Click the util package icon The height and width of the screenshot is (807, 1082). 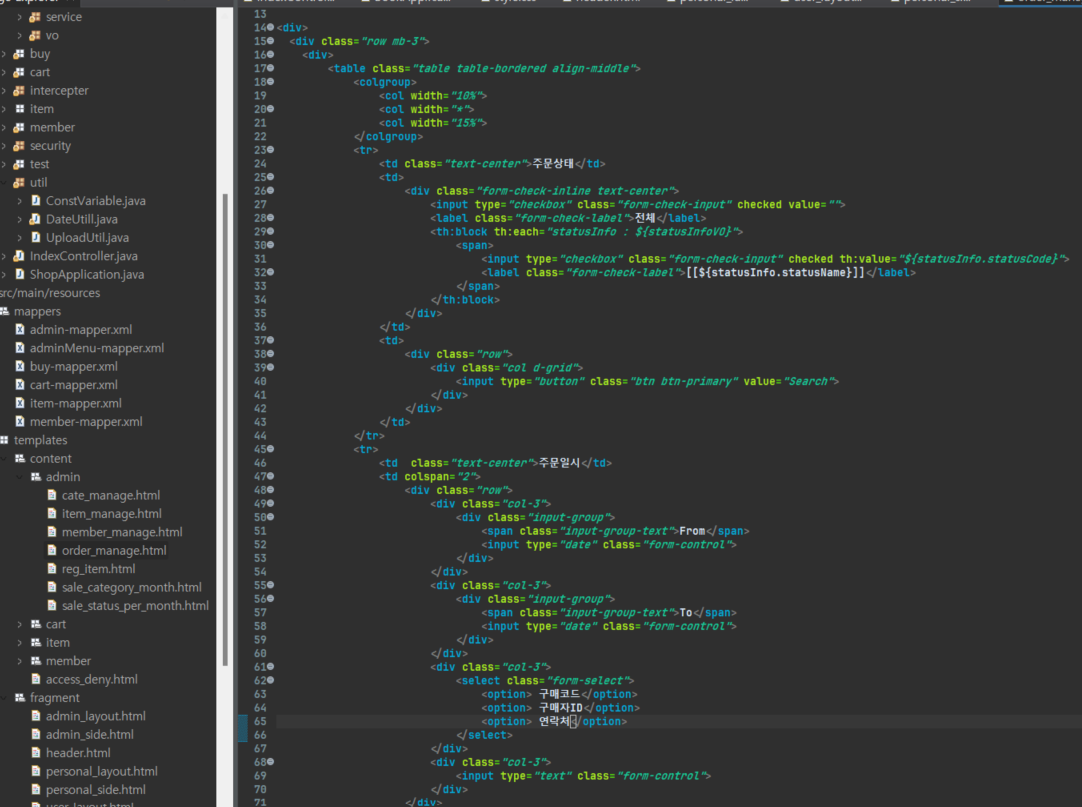[19, 183]
